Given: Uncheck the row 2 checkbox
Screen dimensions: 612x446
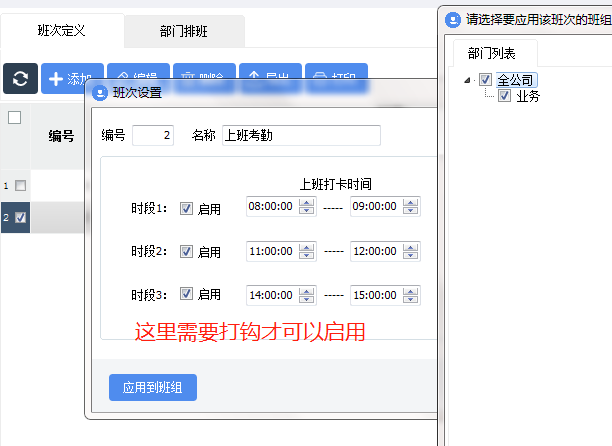Looking at the screenshot, I should (x=20, y=217).
